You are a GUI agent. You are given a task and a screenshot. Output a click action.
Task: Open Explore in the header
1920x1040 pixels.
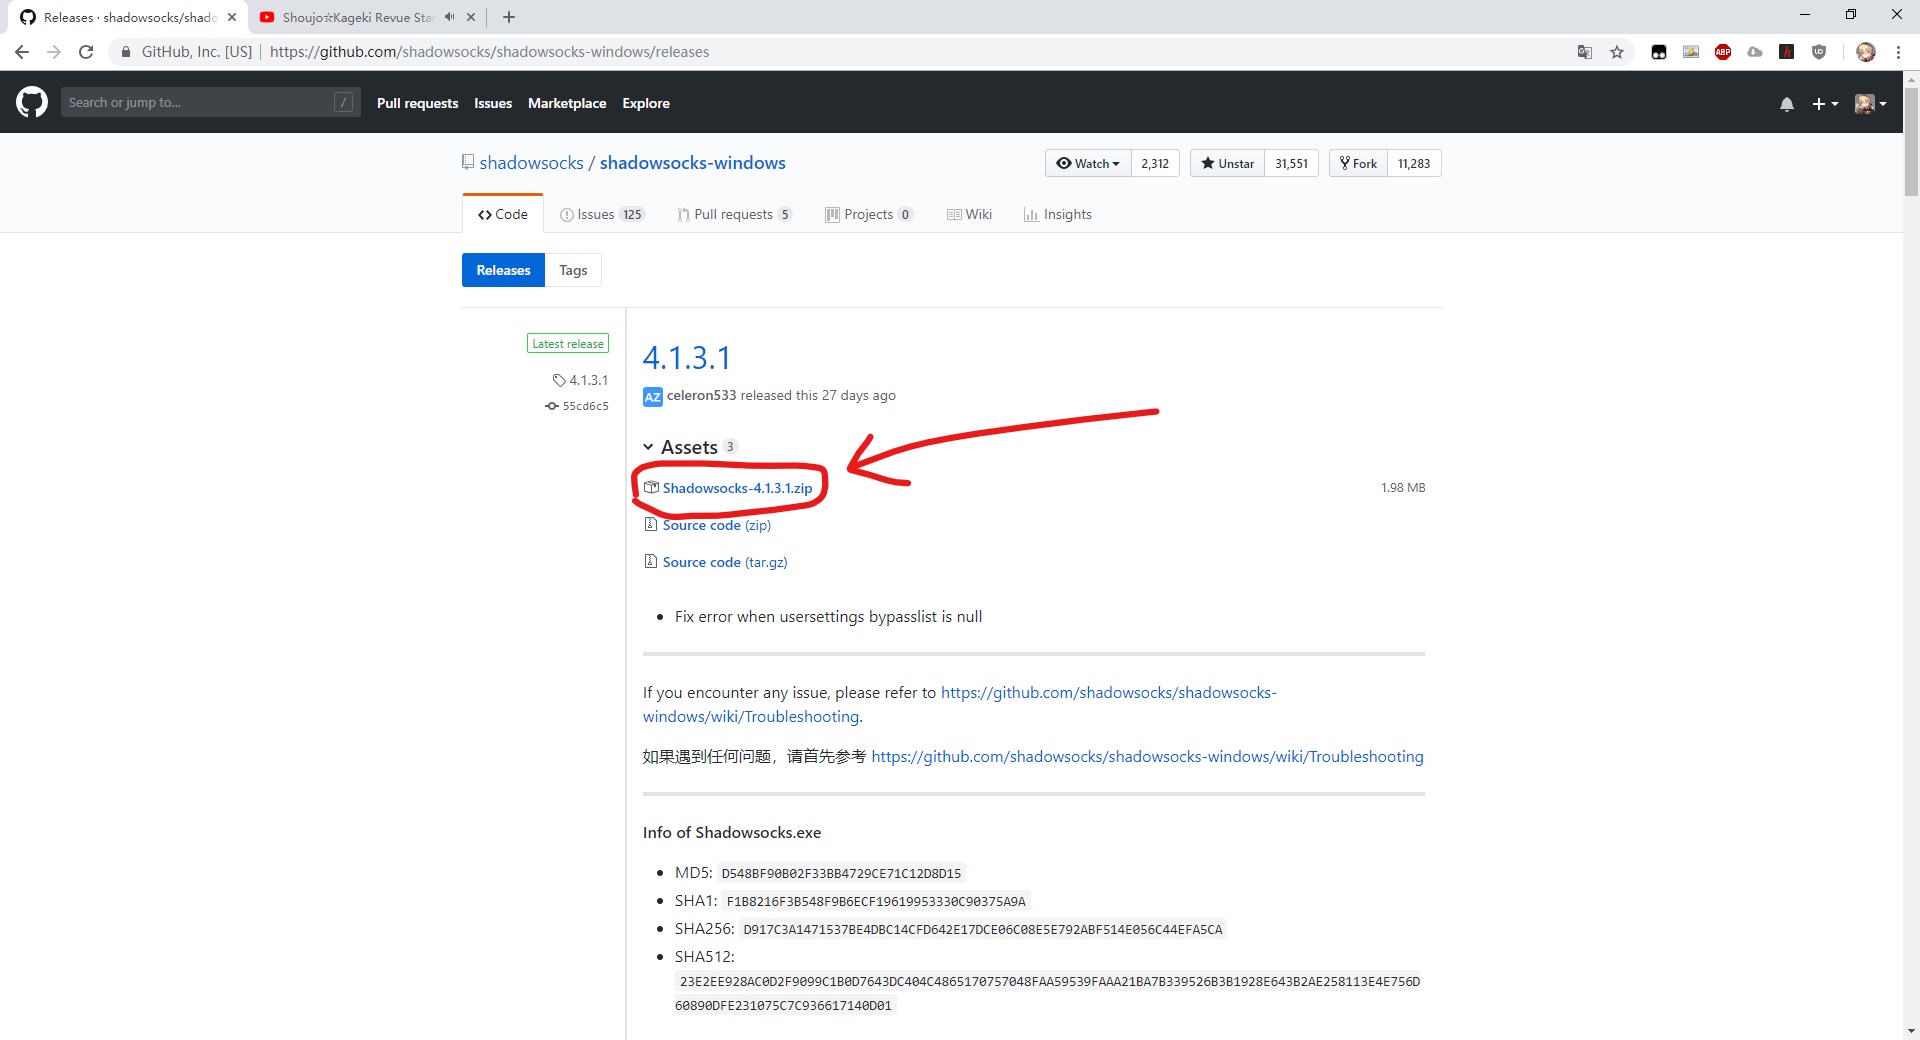point(646,103)
